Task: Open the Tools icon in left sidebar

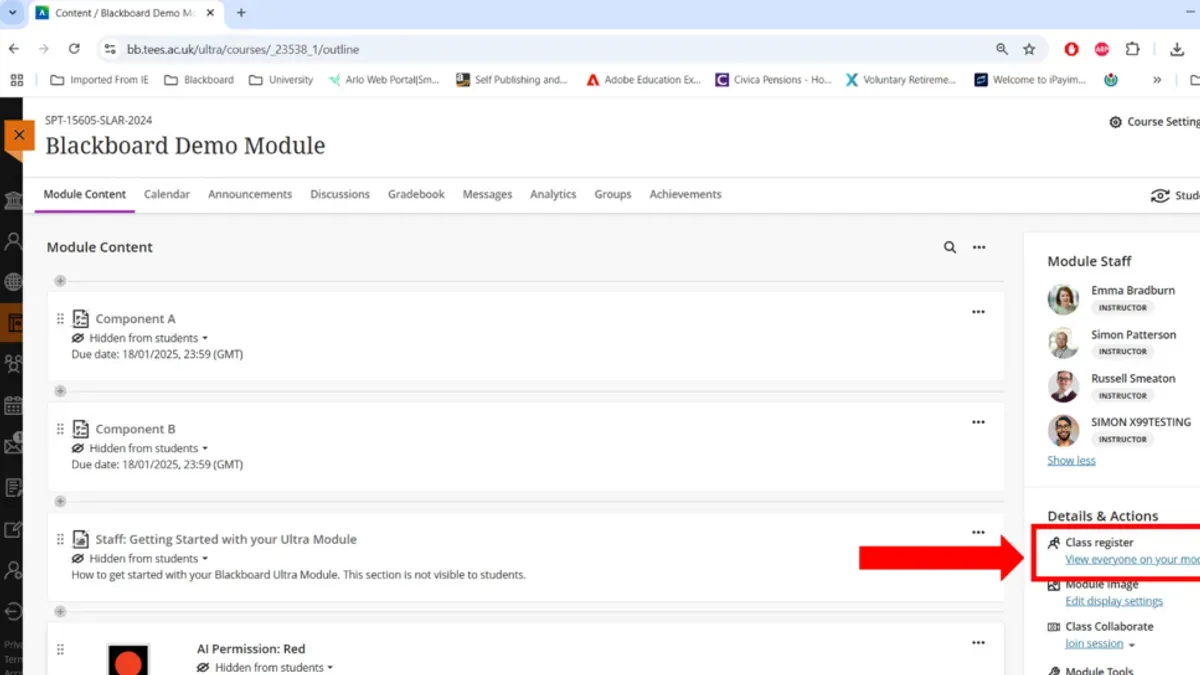Action: click(x=13, y=529)
